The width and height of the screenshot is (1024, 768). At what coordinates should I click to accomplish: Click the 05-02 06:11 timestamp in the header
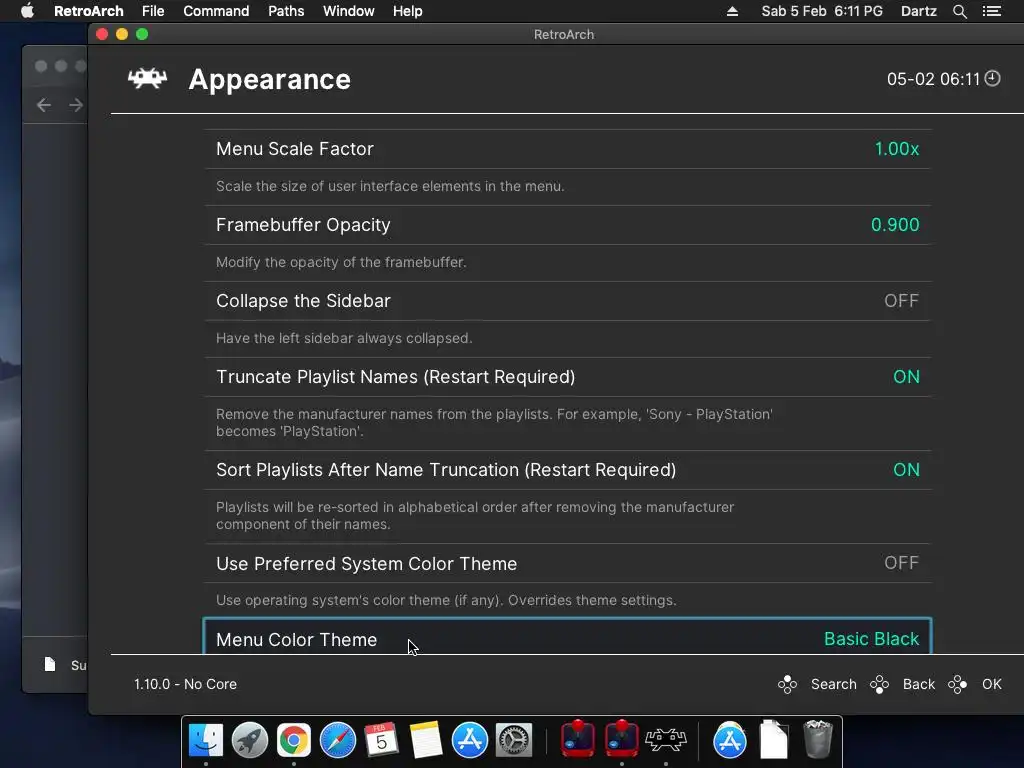coord(933,79)
